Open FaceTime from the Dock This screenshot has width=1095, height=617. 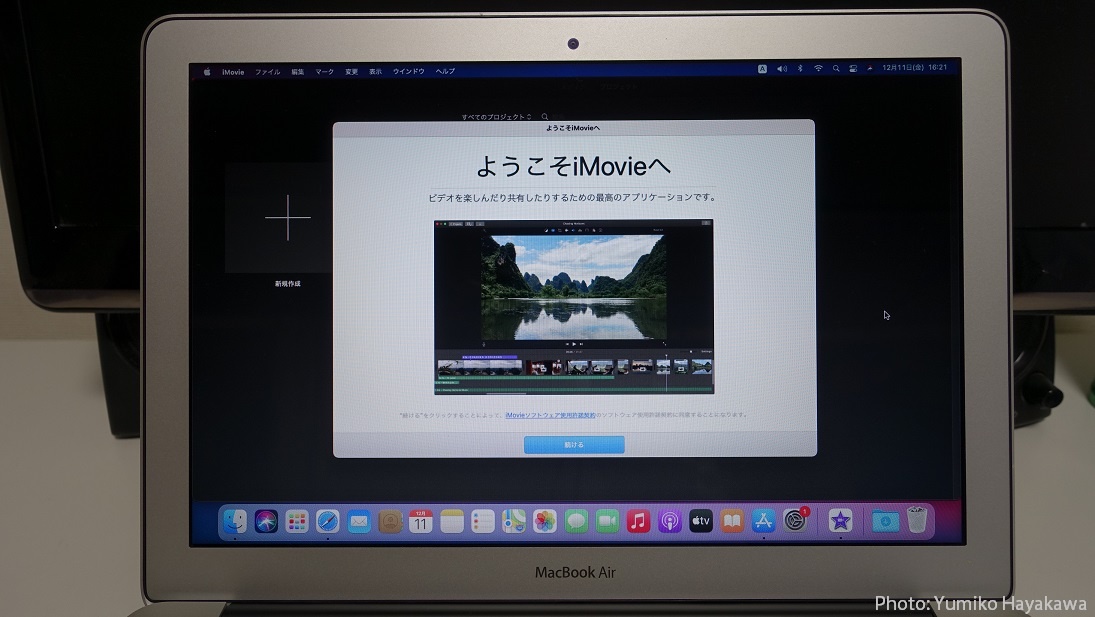[x=607, y=521]
